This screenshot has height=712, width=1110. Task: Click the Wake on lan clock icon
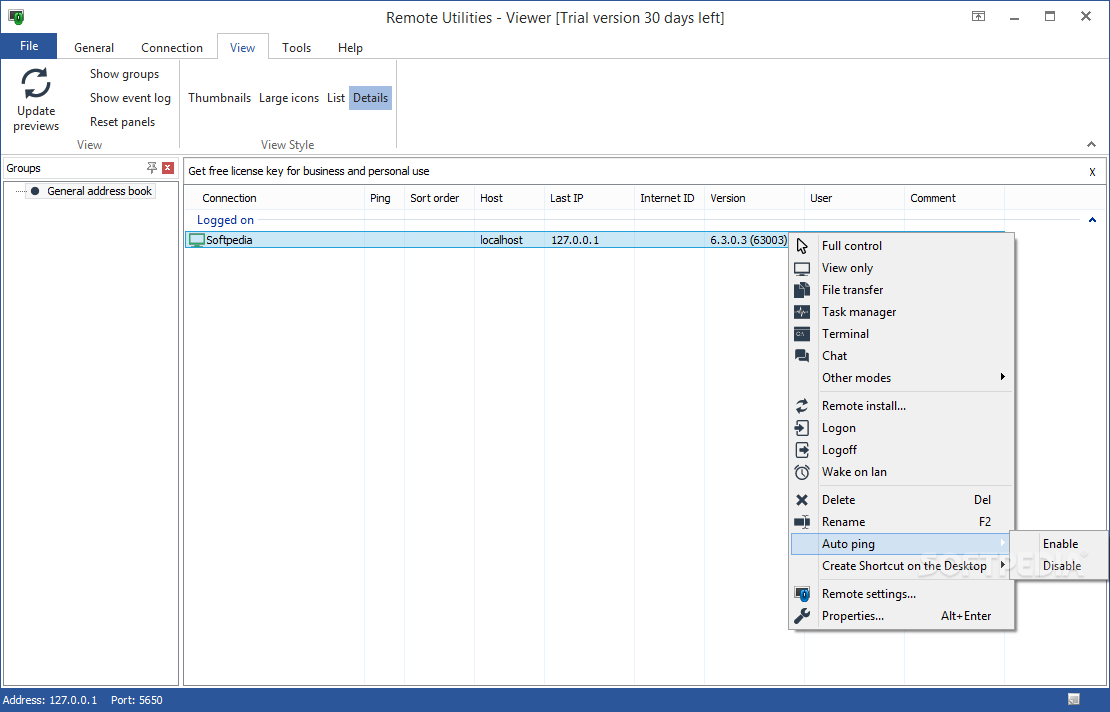(801, 472)
